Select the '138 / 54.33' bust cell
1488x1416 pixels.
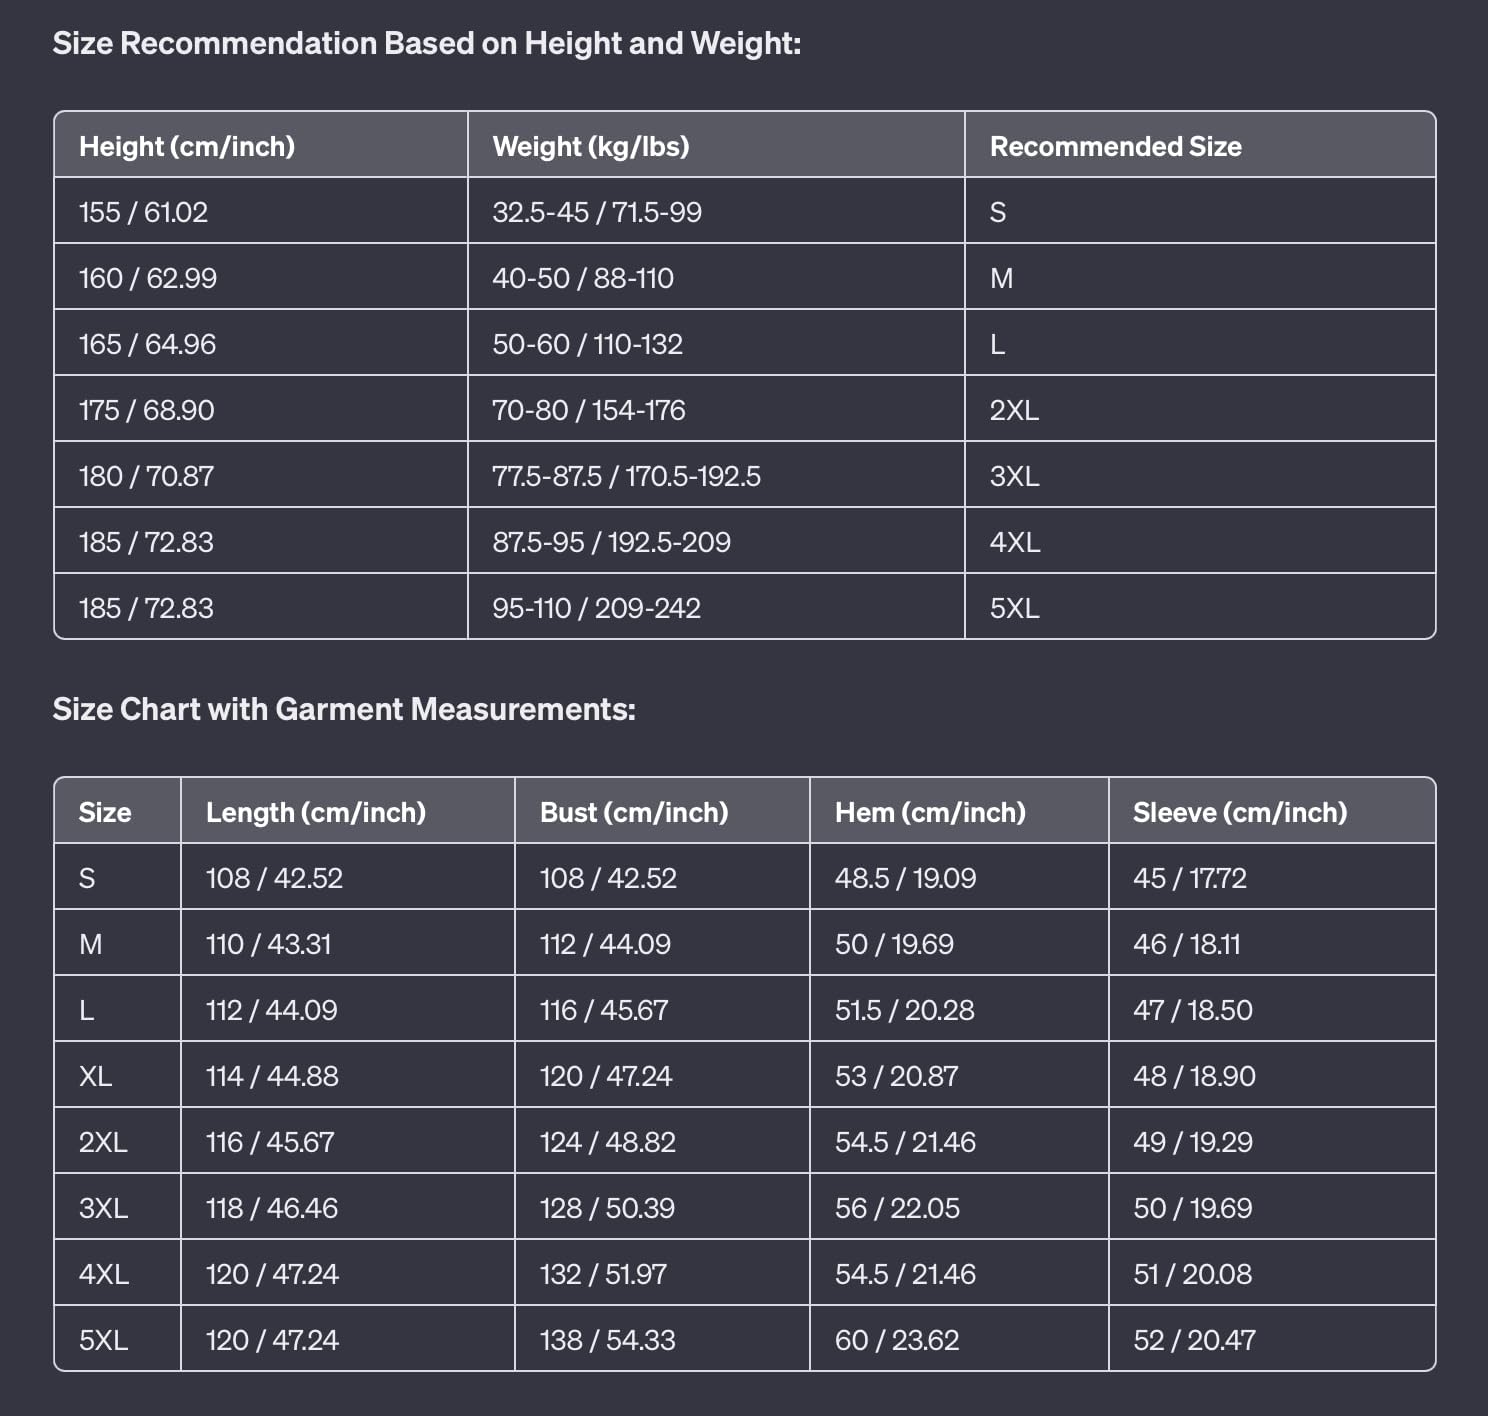pyautogui.click(x=607, y=1340)
